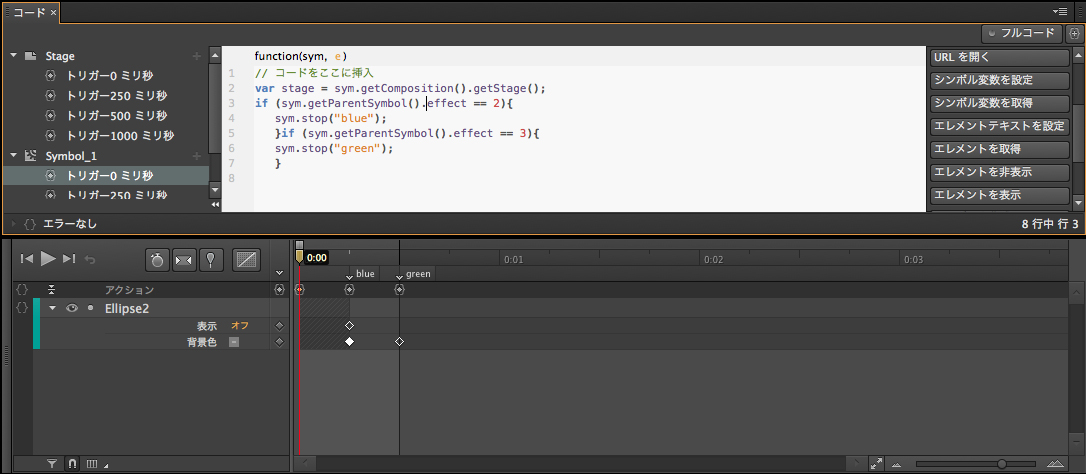The height and width of the screenshot is (474, 1086).
Task: Add event with plus beside Stage
Action: [x=197, y=56]
